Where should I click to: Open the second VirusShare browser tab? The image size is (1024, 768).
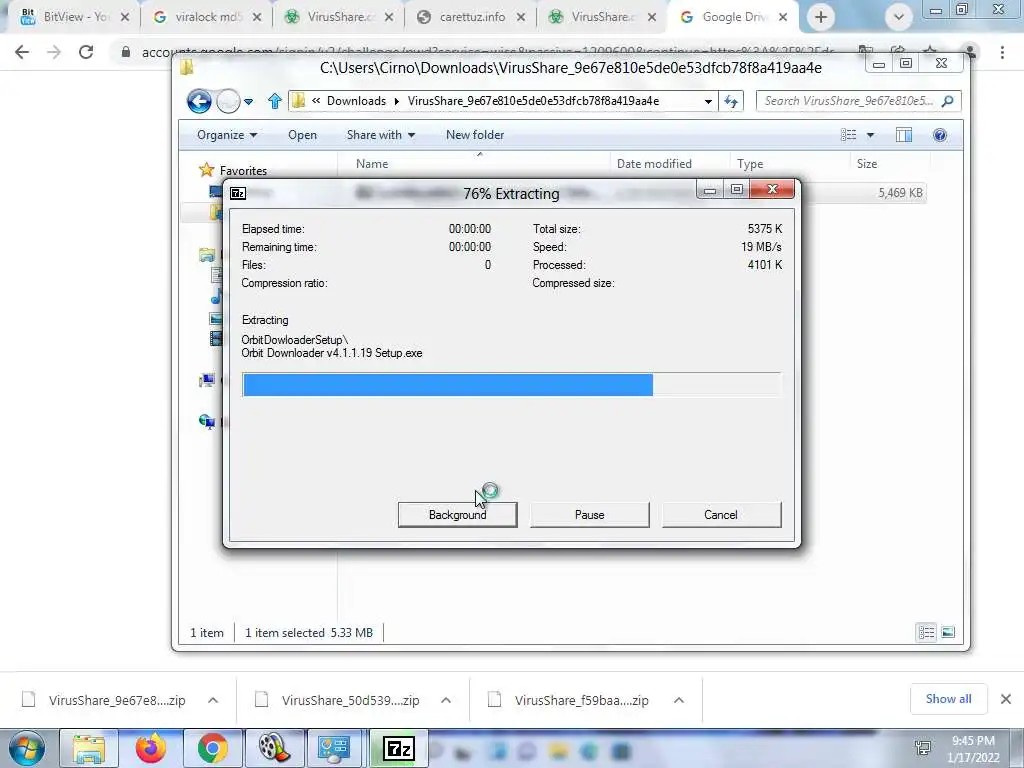(x=601, y=17)
